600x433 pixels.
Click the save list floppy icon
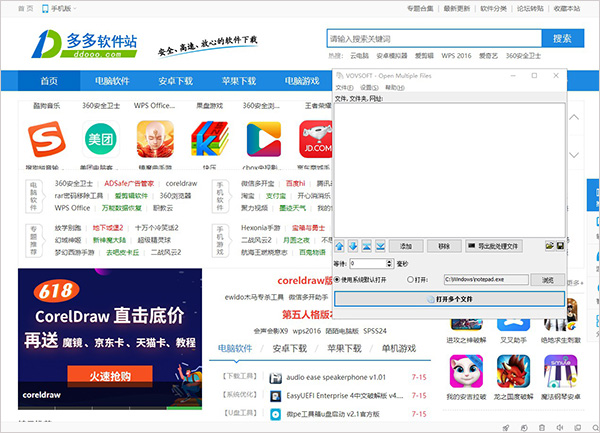click(x=560, y=246)
